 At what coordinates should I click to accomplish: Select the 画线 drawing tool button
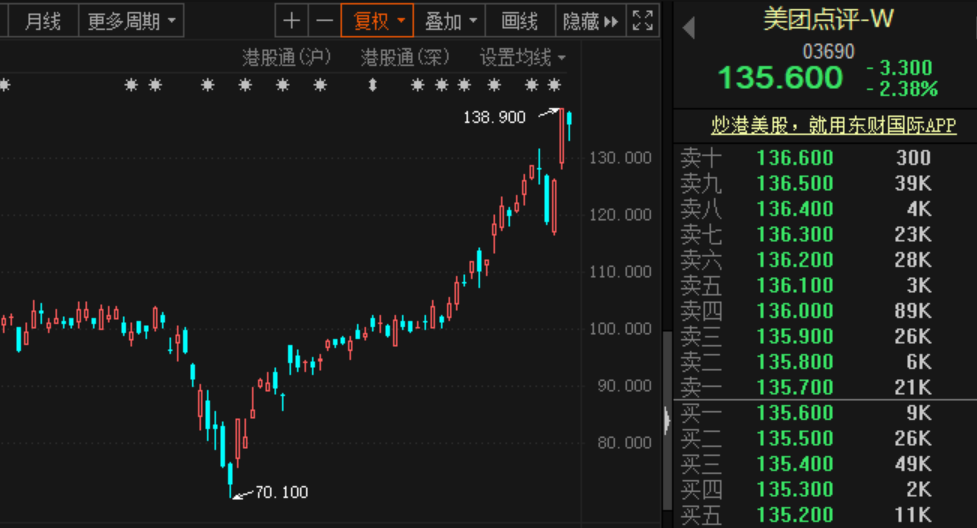coord(520,21)
